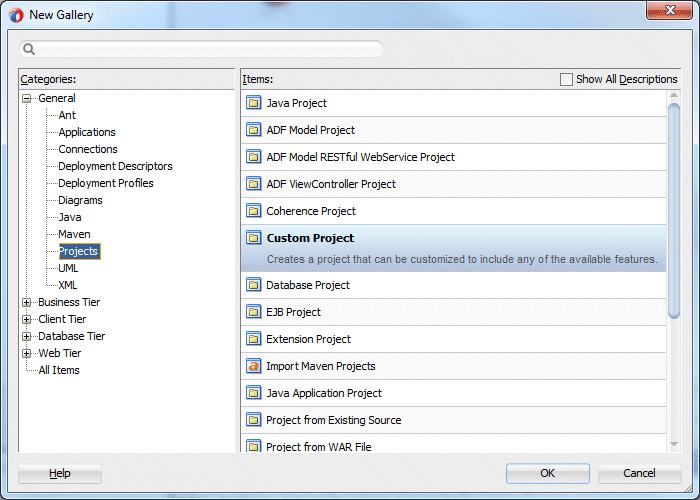Select the Maven category
The image size is (700, 500).
coord(75,234)
